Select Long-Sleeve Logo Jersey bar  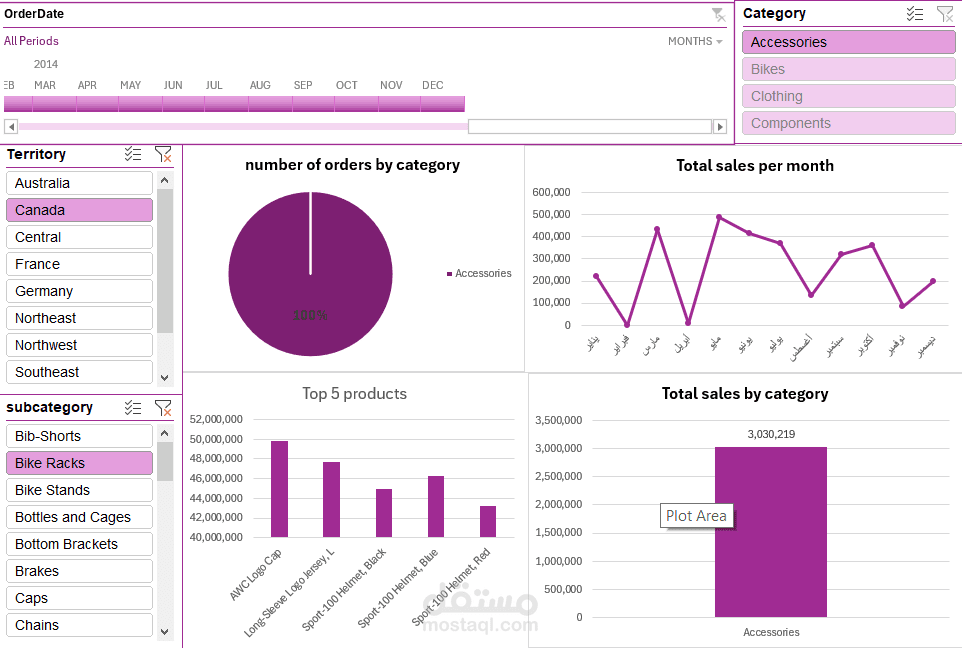pyautogui.click(x=331, y=500)
